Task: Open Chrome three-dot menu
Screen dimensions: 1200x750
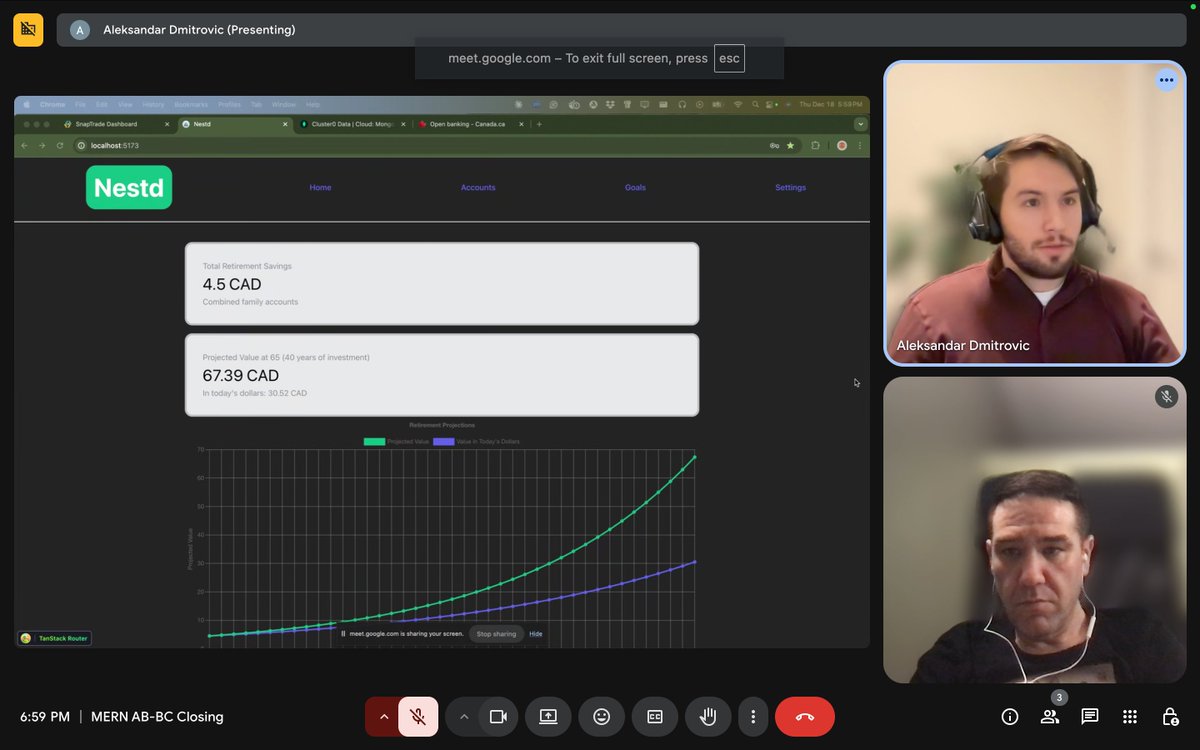Action: [x=859, y=145]
